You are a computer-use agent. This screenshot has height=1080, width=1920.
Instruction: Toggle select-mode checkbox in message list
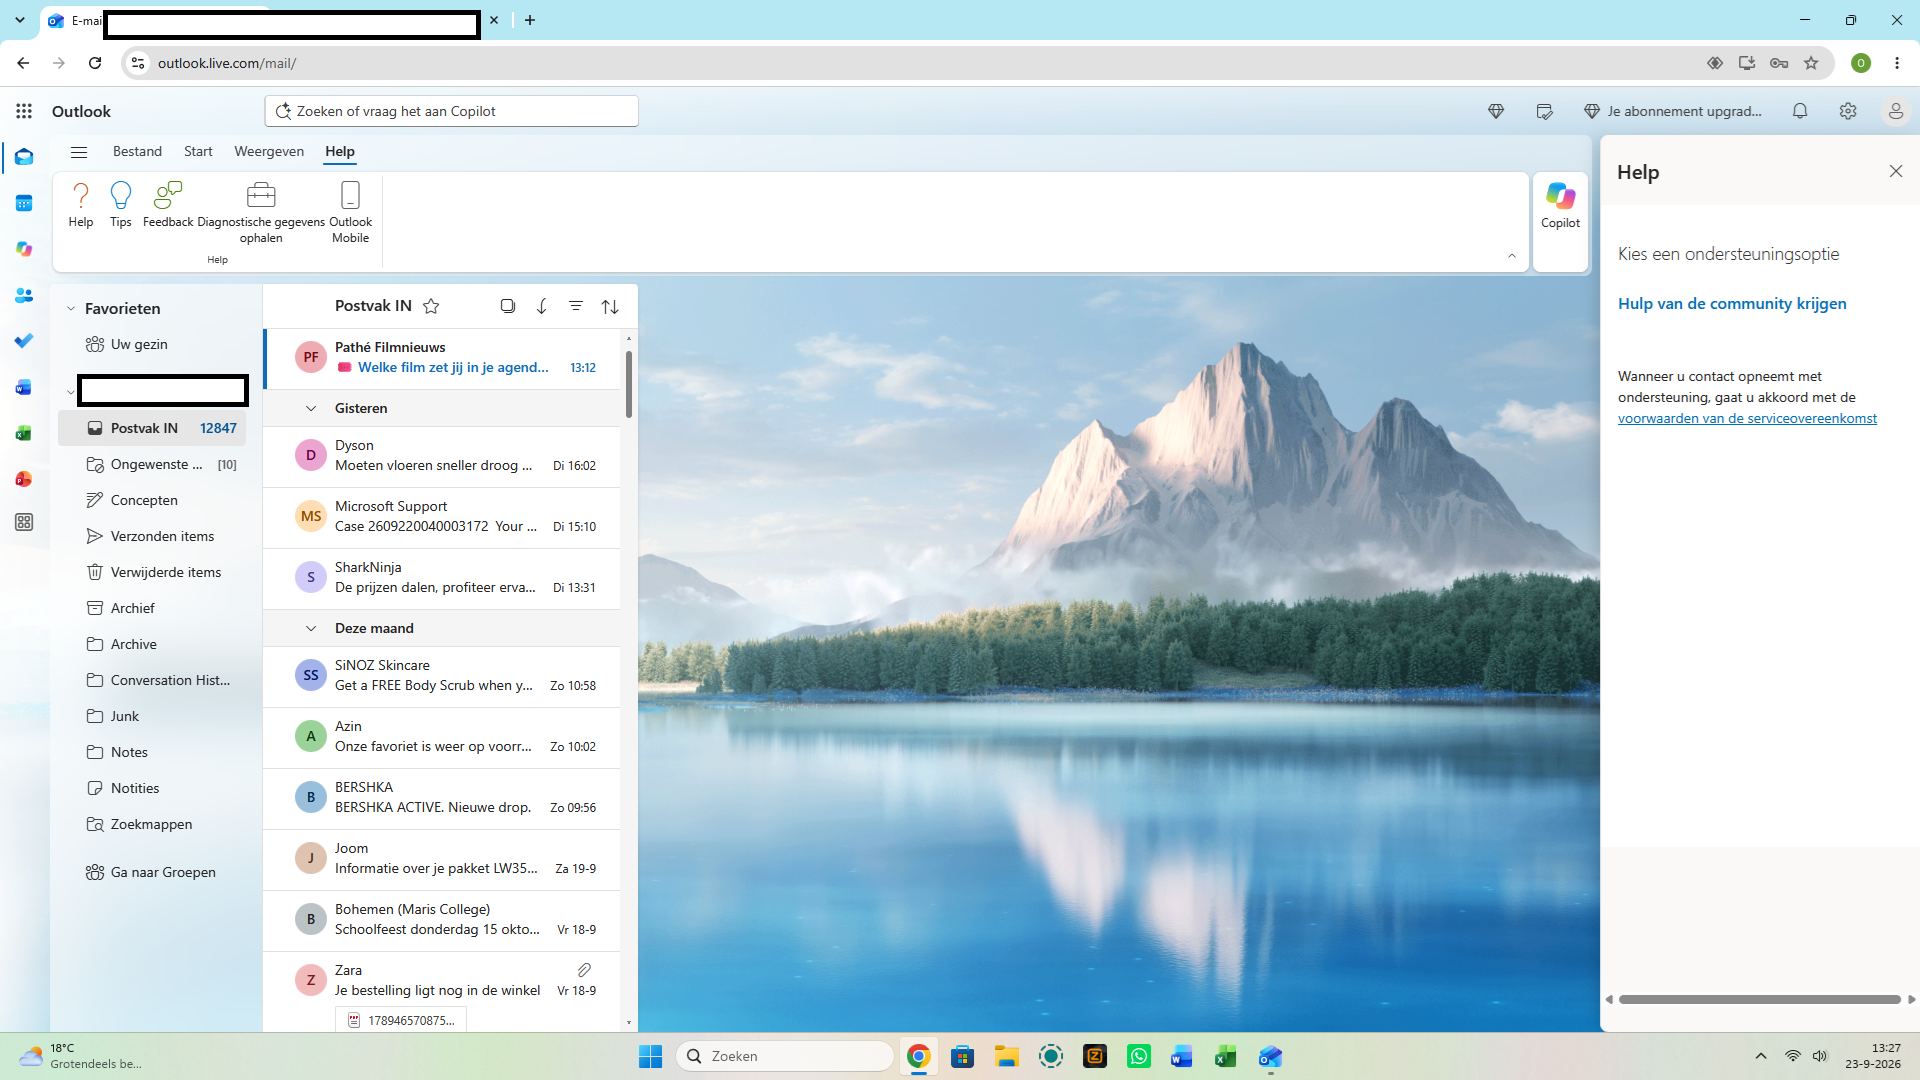pyautogui.click(x=508, y=306)
